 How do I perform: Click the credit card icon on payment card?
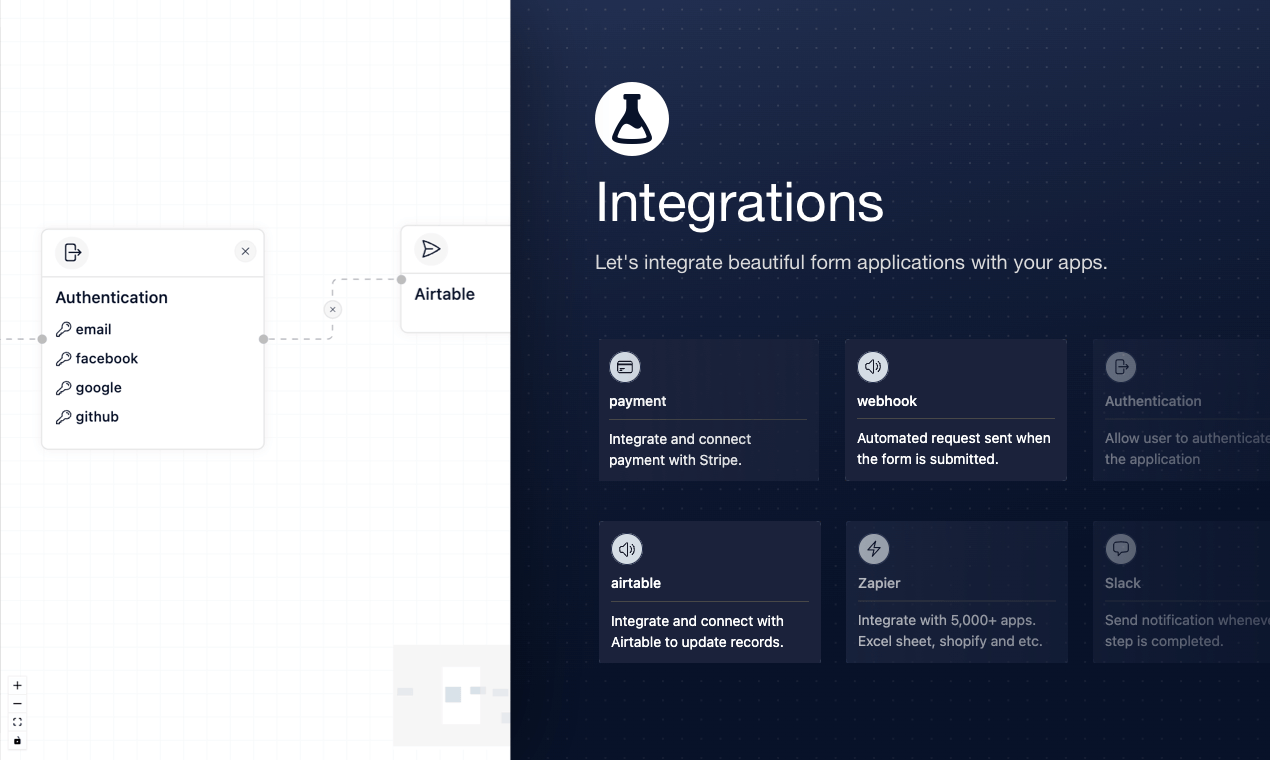[625, 367]
